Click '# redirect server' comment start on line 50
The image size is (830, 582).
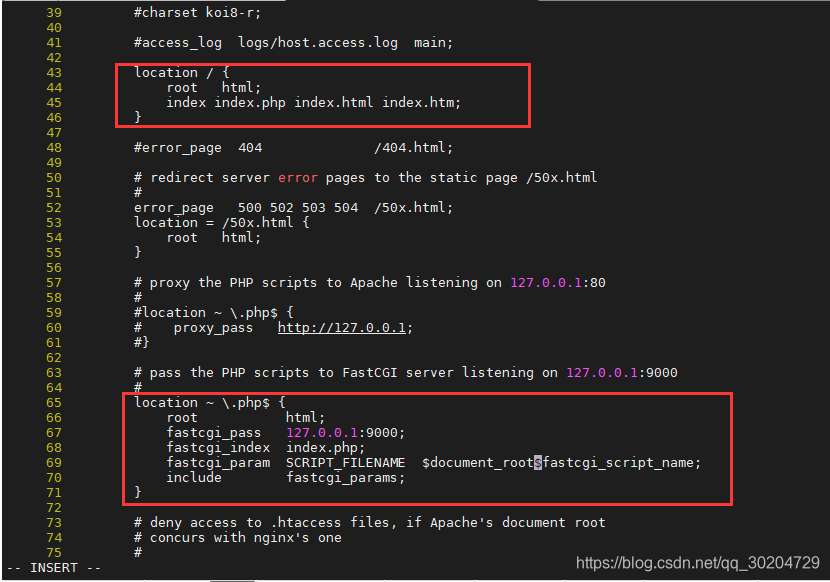[x=202, y=178]
